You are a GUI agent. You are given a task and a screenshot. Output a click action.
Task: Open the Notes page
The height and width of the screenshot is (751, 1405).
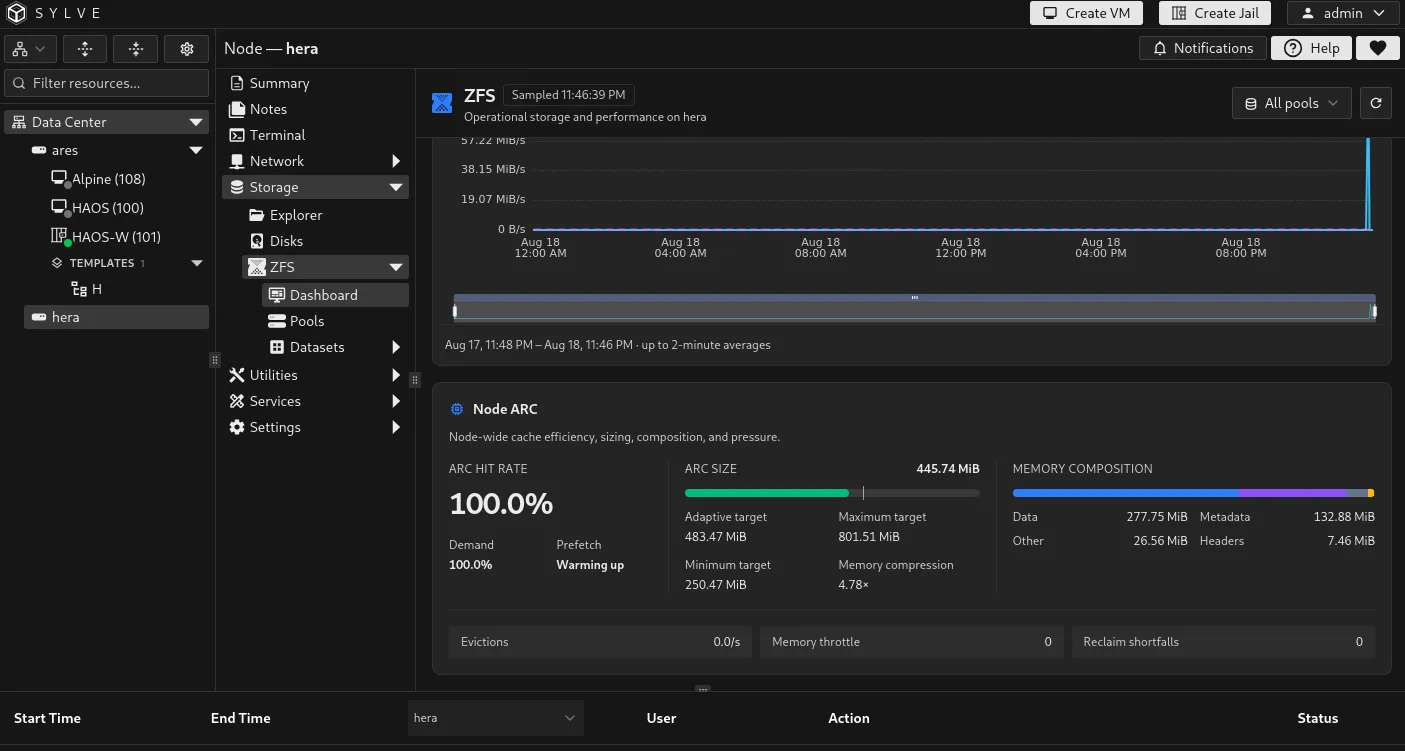[268, 109]
